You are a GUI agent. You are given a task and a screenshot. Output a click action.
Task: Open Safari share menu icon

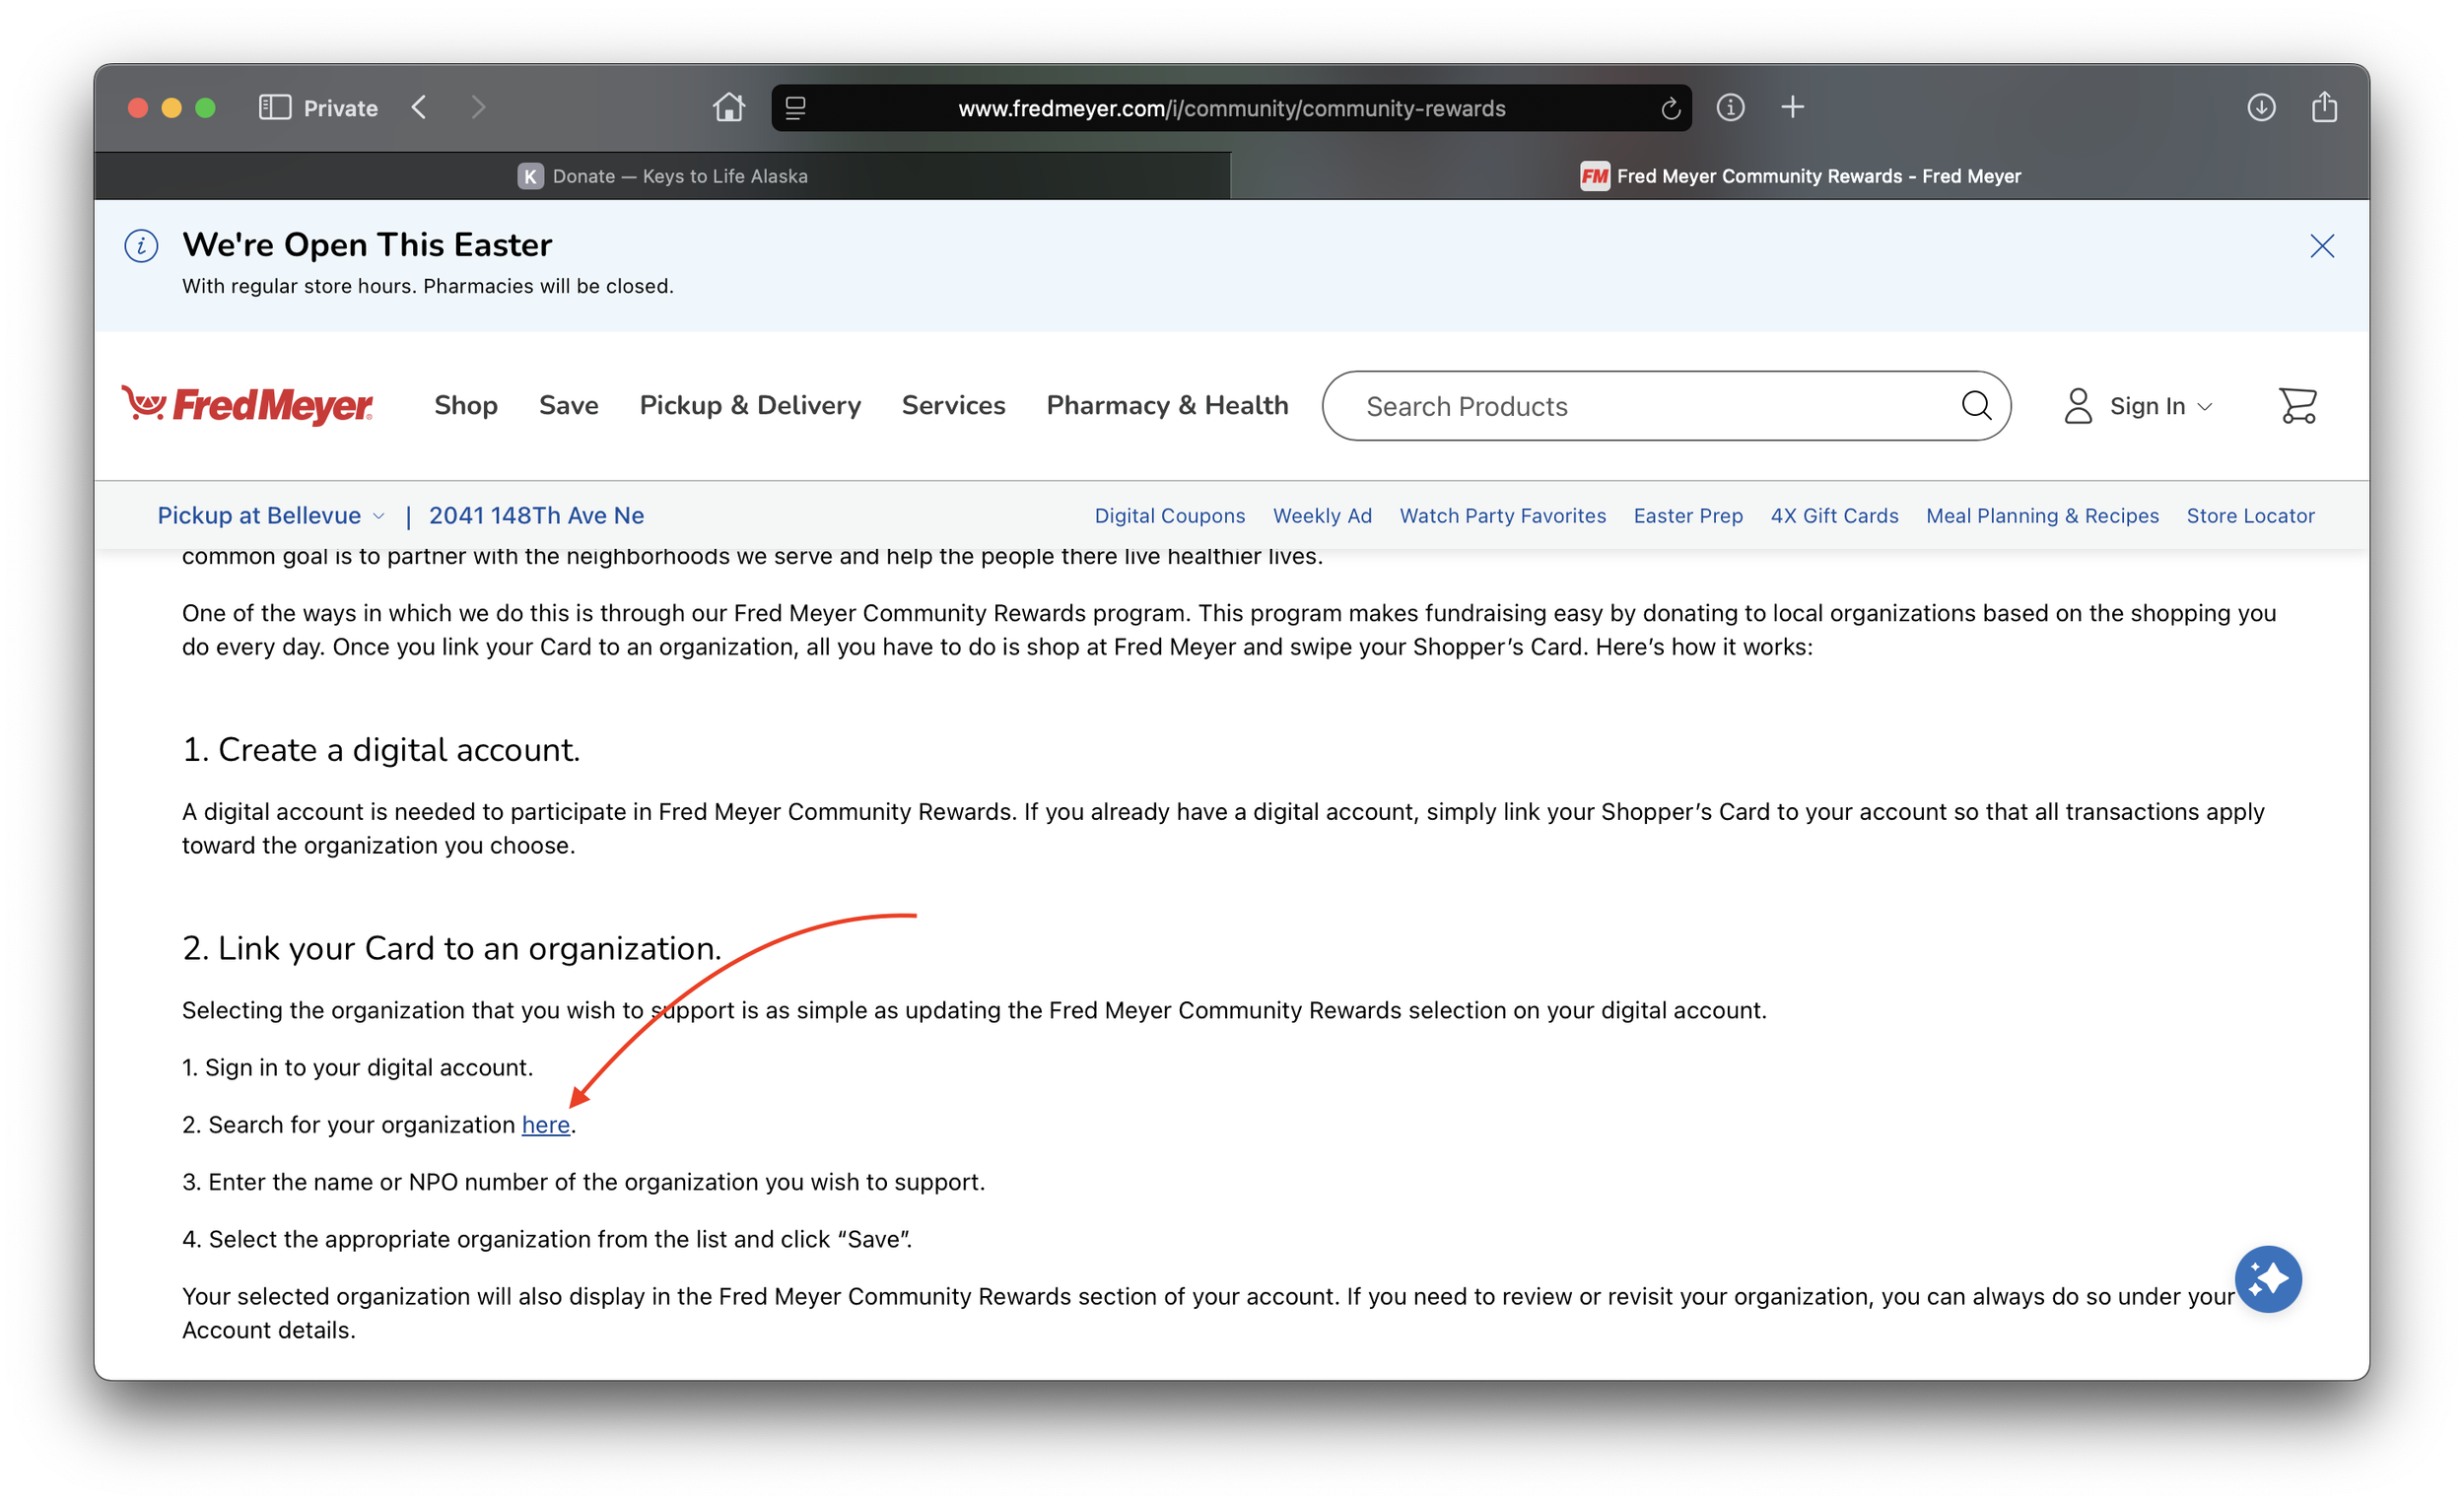click(x=2324, y=107)
